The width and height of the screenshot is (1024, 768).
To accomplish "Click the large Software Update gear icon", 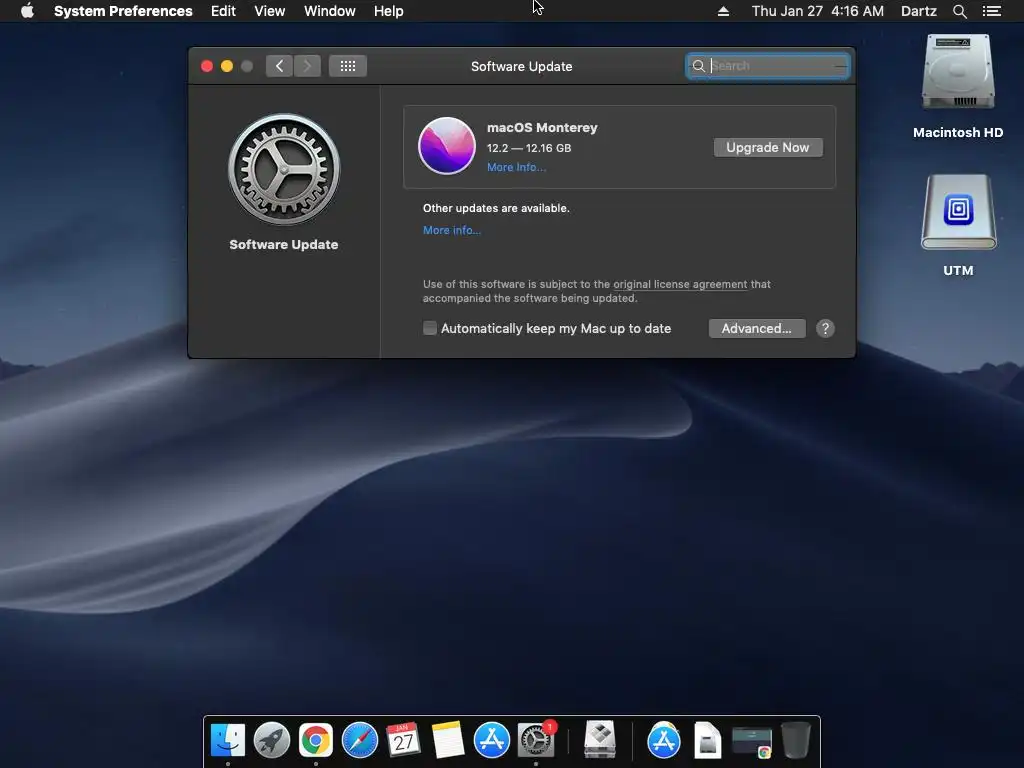I will coord(284,170).
